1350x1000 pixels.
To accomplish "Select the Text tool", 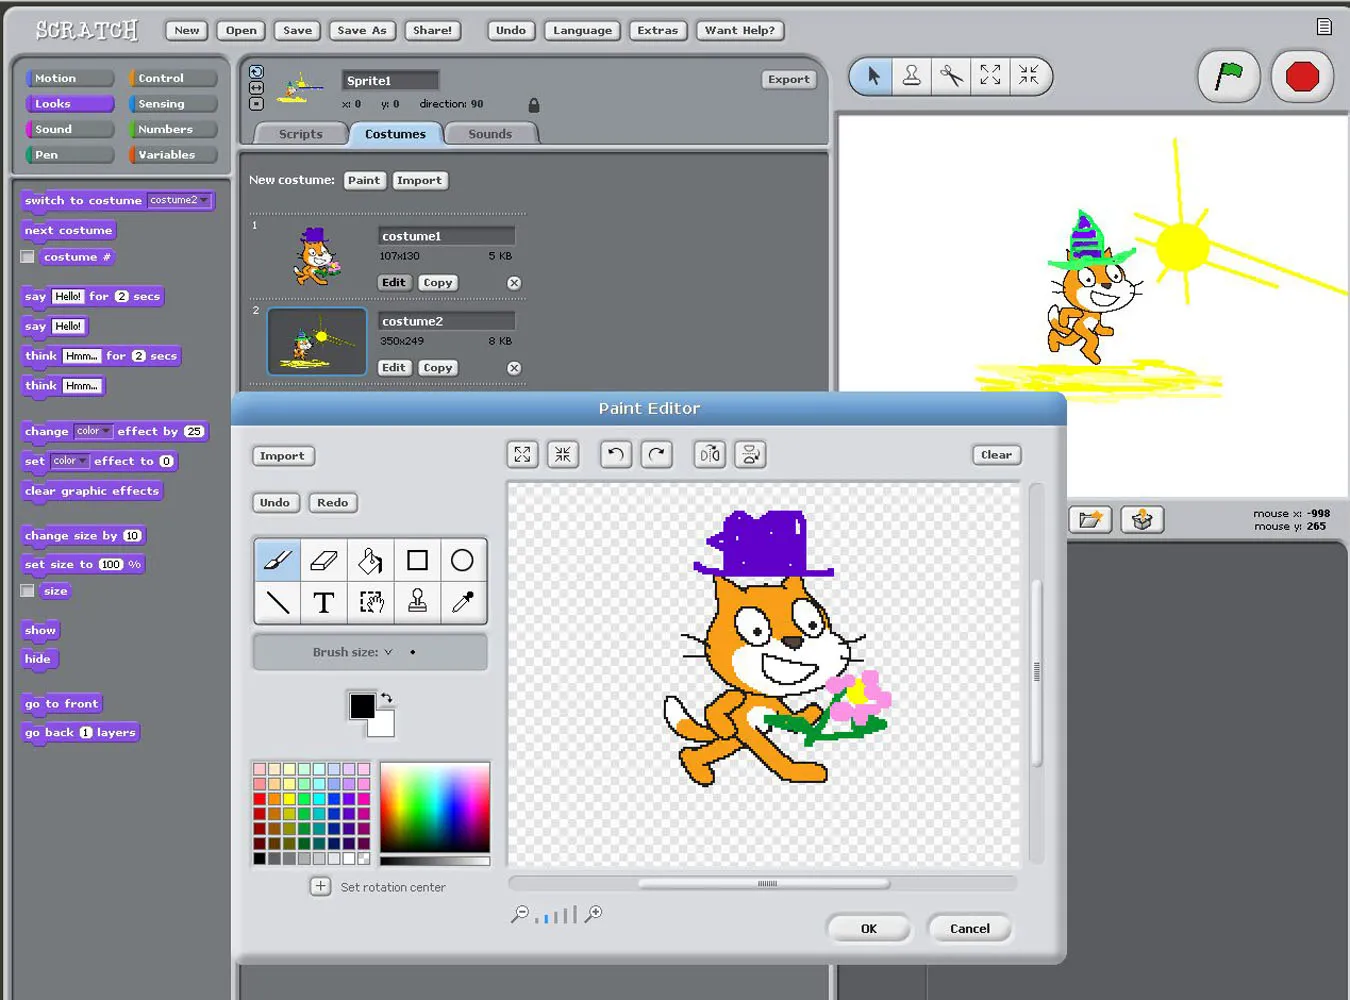I will click(324, 602).
